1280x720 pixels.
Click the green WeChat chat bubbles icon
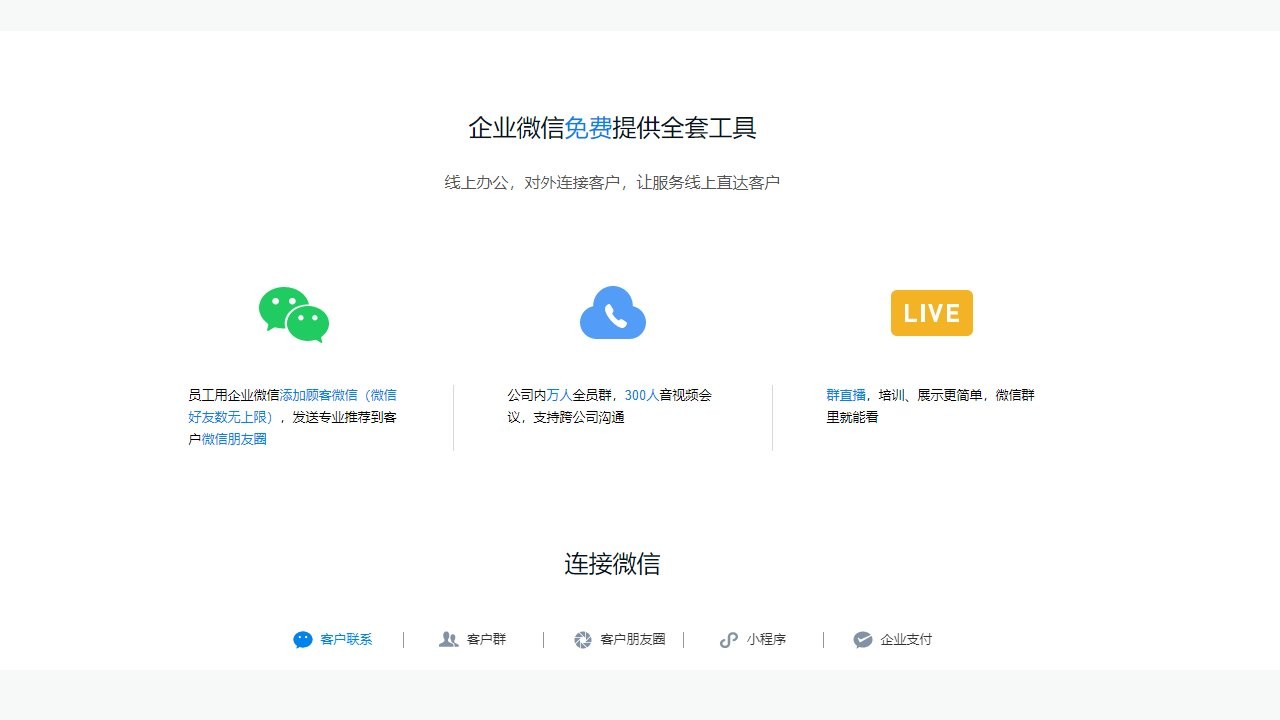(x=293, y=312)
